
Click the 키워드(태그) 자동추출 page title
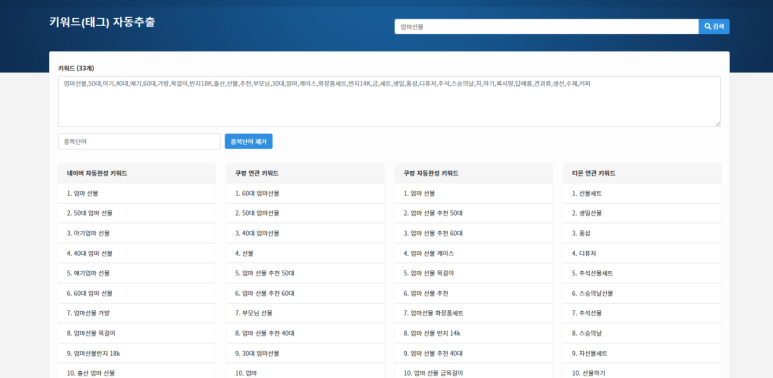pos(102,22)
